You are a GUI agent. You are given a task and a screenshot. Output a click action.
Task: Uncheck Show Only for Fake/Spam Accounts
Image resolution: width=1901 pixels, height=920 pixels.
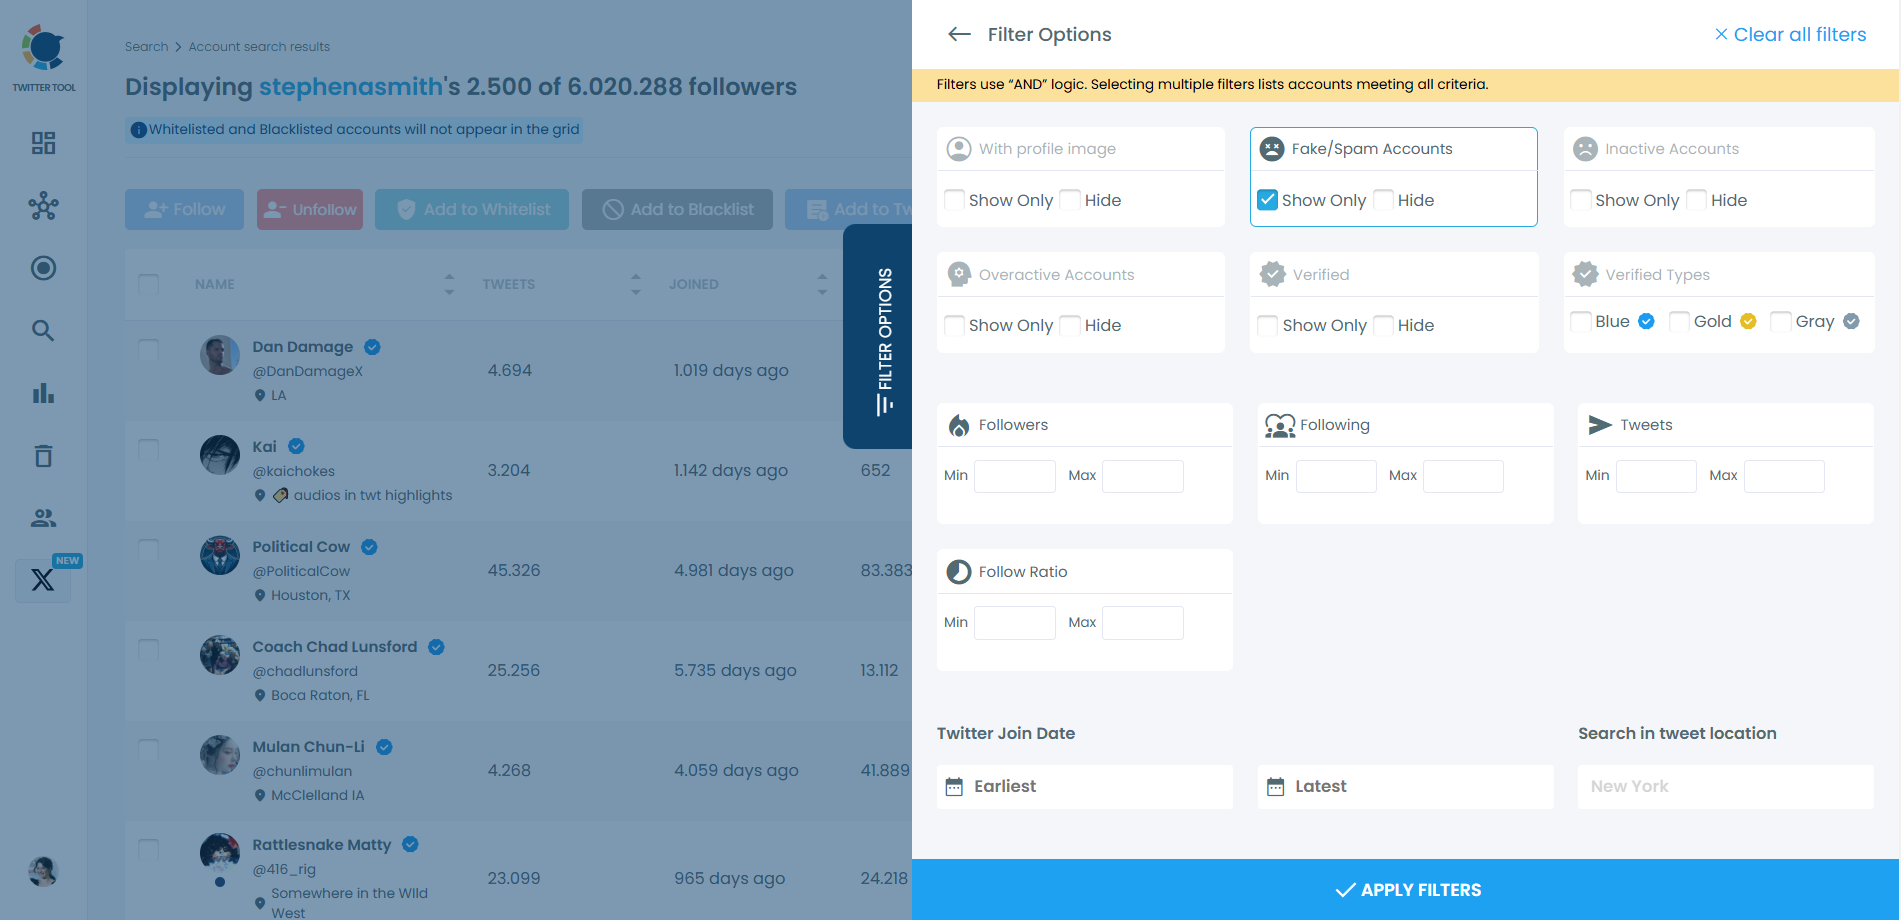1268,200
